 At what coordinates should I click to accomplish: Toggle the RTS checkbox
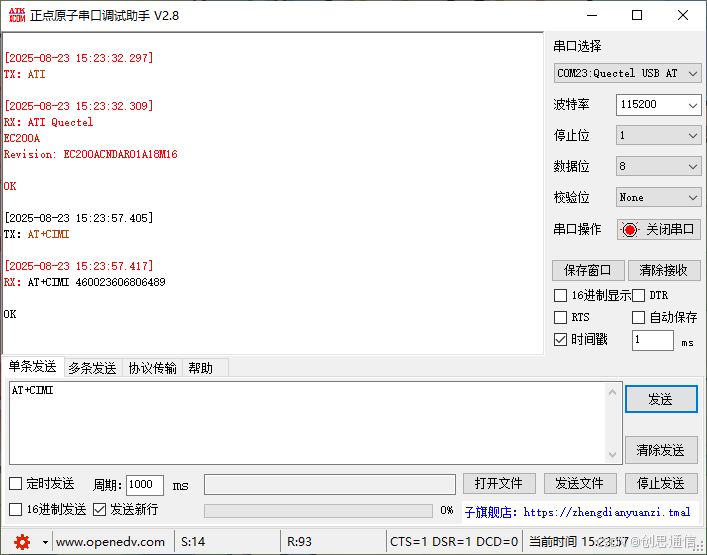pos(560,317)
